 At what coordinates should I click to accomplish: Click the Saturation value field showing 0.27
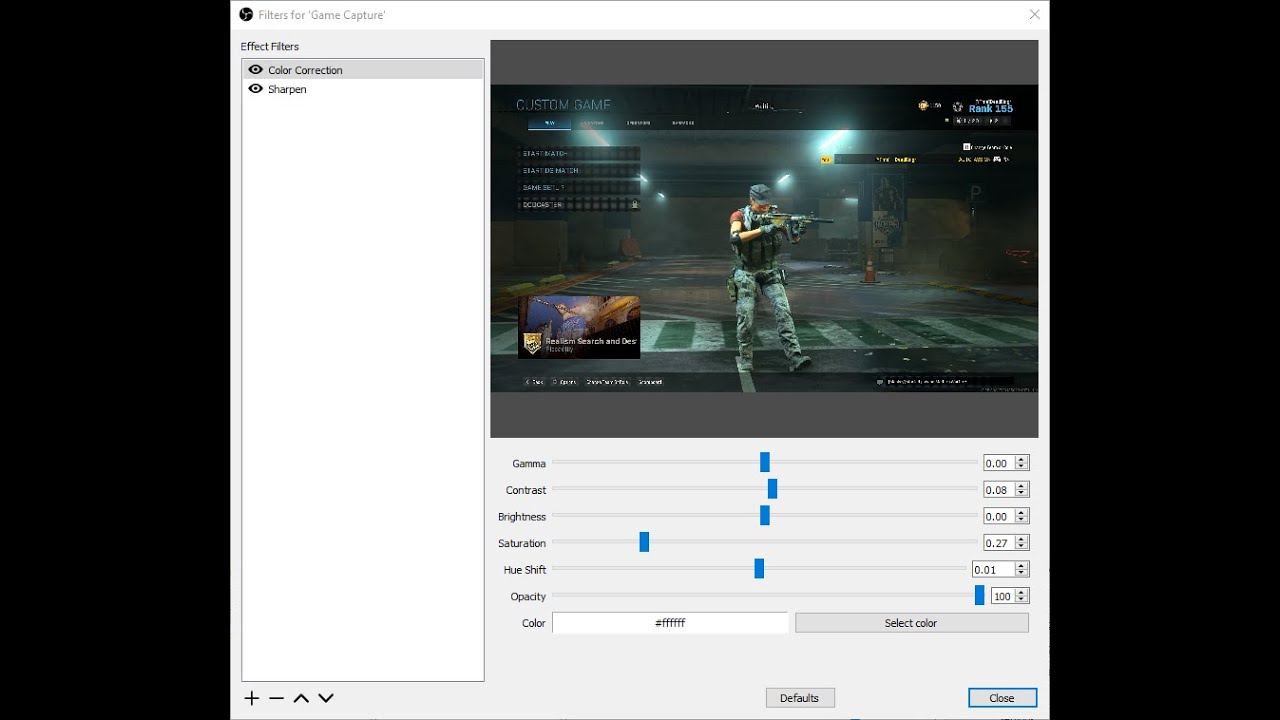coord(999,543)
